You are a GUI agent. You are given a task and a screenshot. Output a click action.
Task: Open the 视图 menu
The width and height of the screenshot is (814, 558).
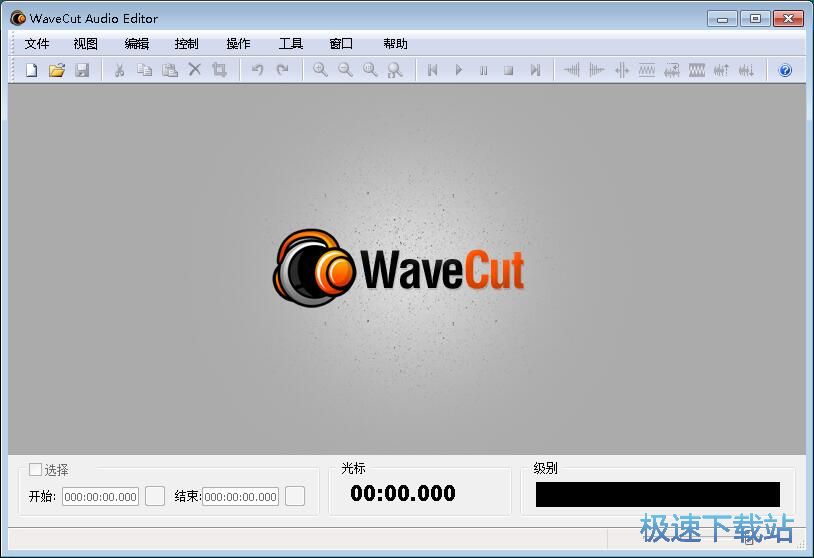click(x=86, y=44)
